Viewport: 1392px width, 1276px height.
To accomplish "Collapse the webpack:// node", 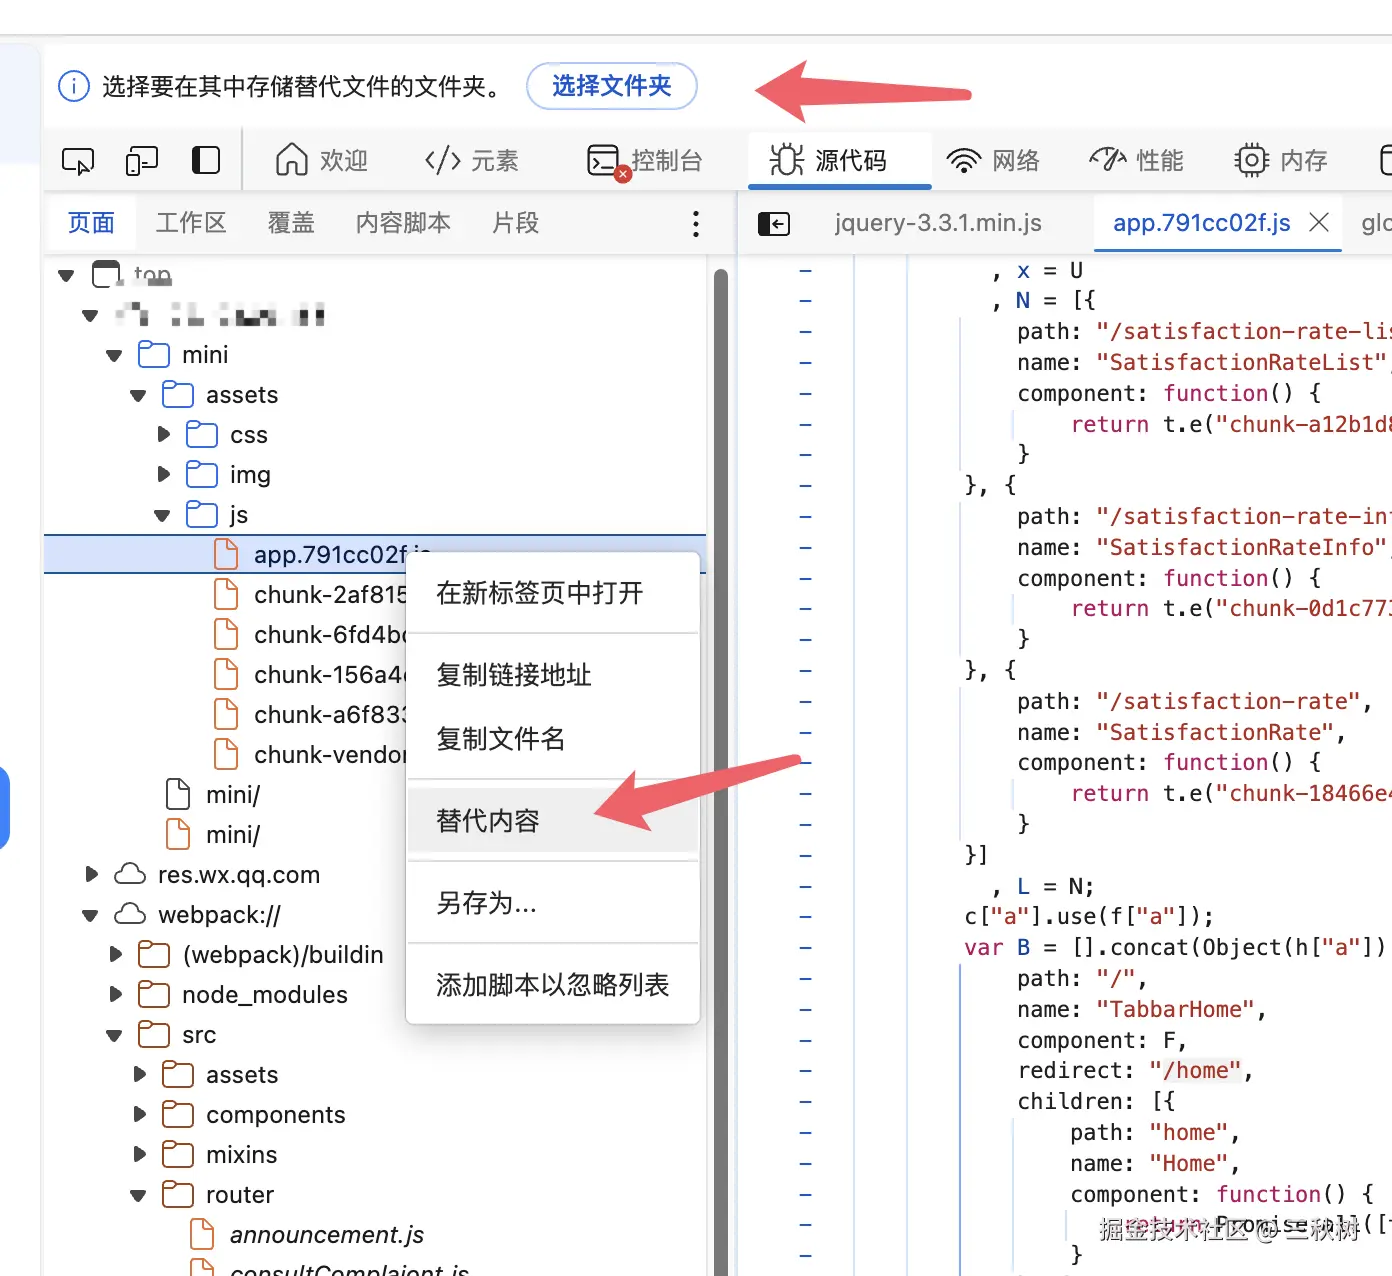I will click(x=90, y=915).
